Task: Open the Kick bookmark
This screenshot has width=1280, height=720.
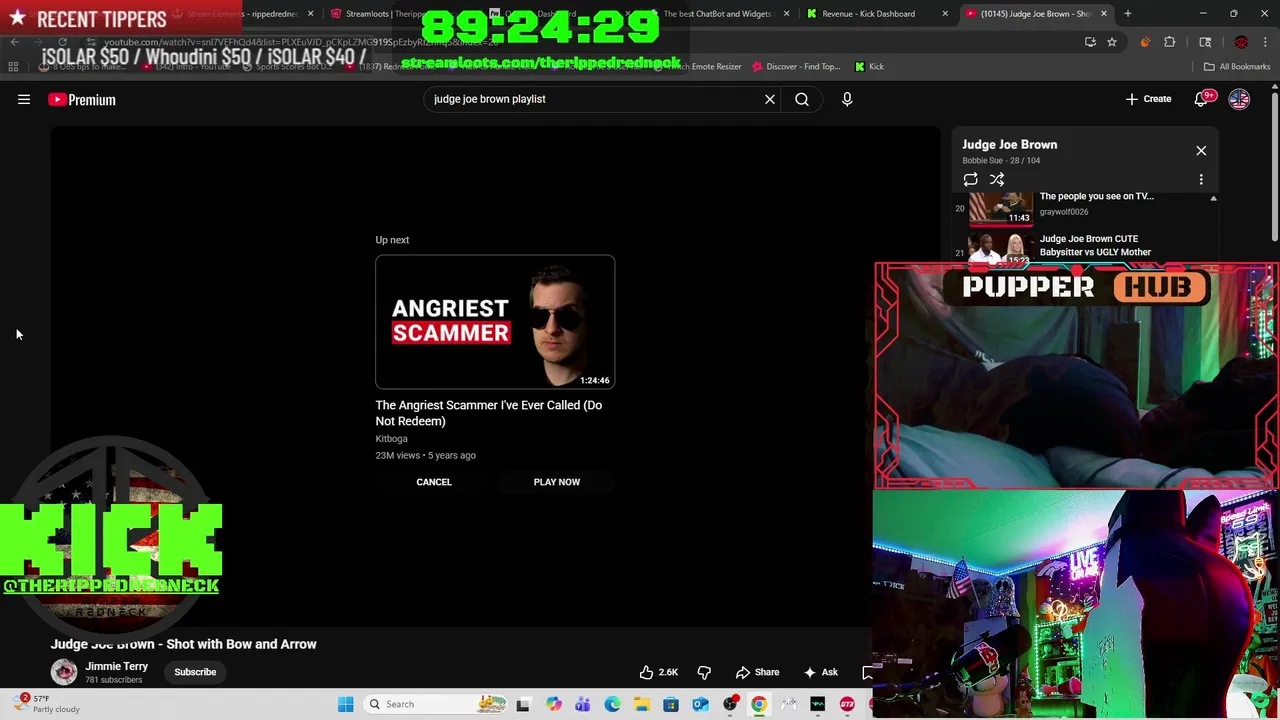Action: coord(869,67)
